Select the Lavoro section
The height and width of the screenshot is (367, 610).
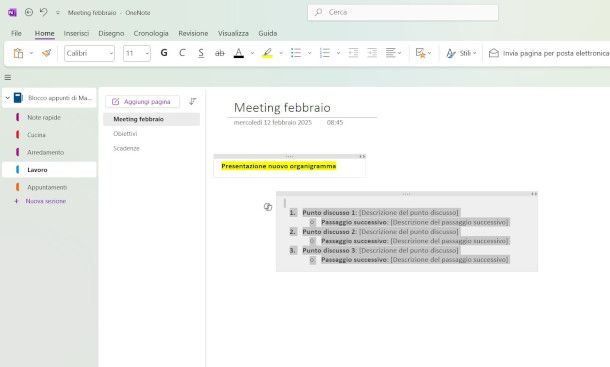[49, 170]
